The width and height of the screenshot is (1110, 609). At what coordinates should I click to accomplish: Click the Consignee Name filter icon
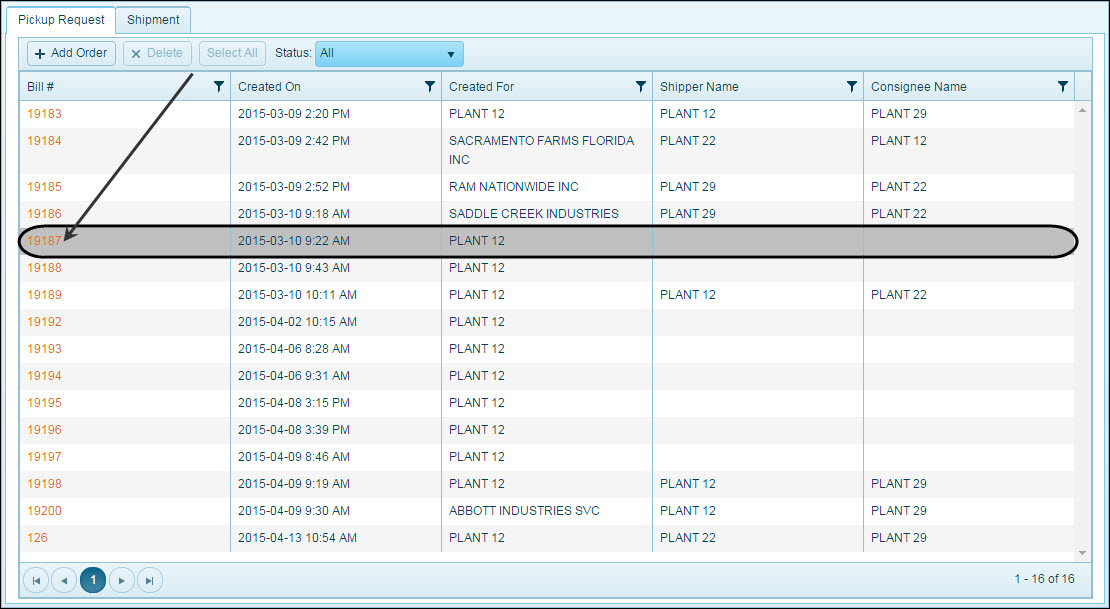[x=1063, y=87]
